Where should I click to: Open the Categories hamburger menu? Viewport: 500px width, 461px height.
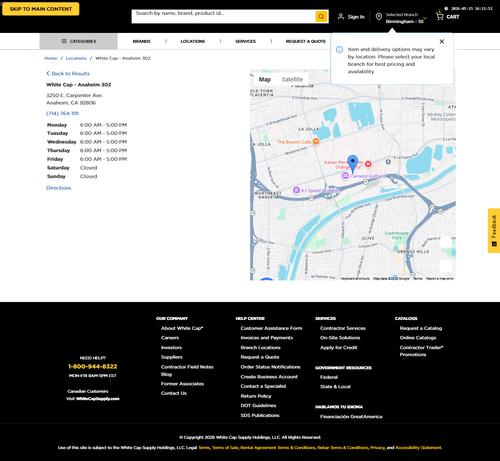(79, 41)
